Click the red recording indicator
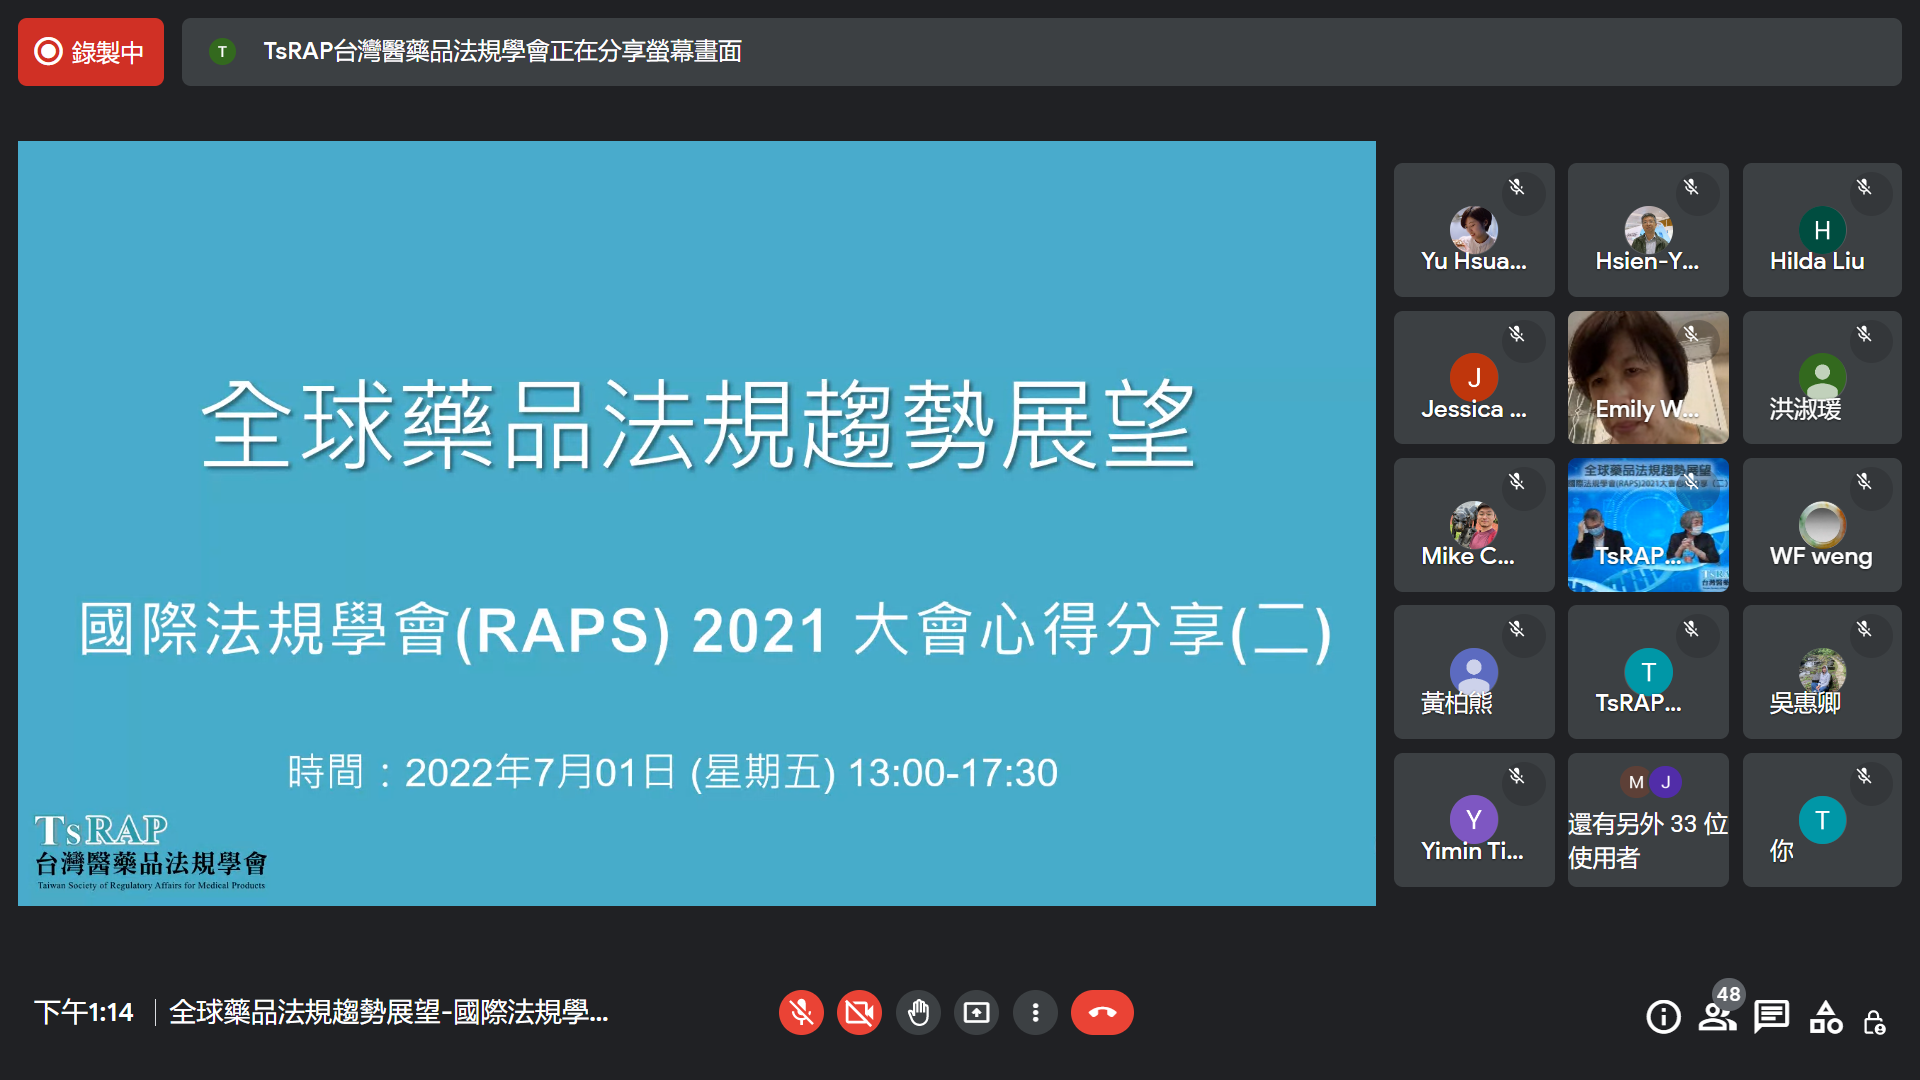This screenshot has height=1080, width=1920. (x=91, y=52)
